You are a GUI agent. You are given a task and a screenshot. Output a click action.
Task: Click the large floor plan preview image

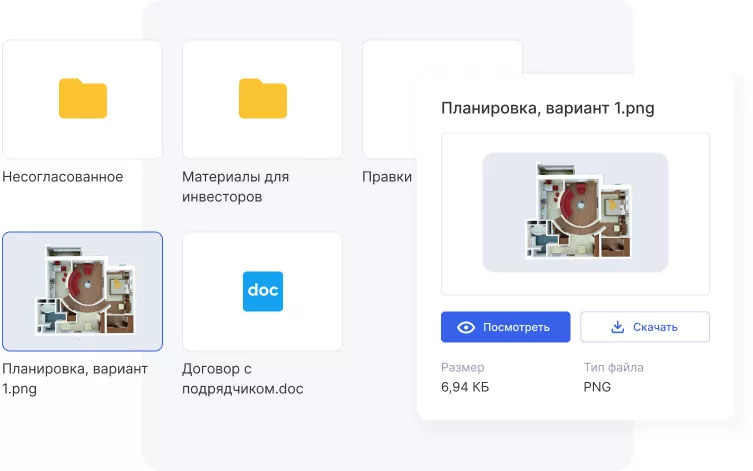(x=575, y=212)
